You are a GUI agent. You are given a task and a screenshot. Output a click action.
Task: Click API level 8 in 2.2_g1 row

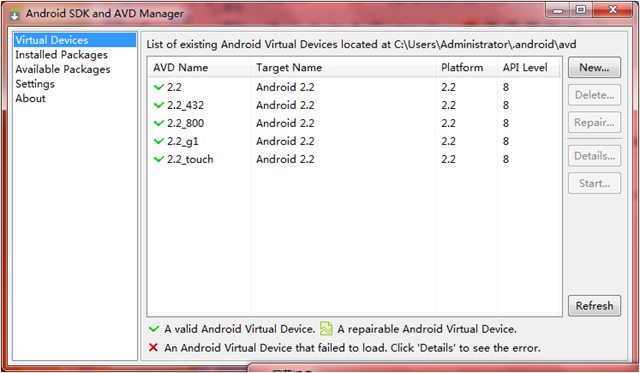pos(506,141)
